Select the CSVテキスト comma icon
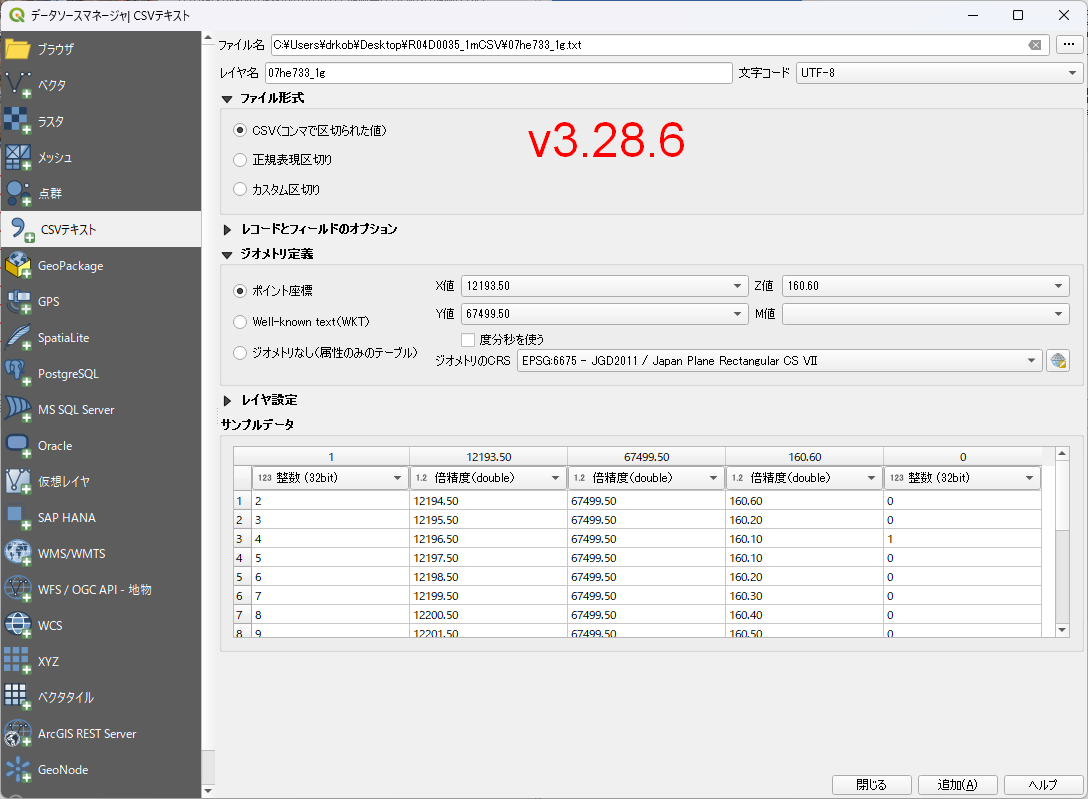The image size is (1088, 799). click(21, 230)
